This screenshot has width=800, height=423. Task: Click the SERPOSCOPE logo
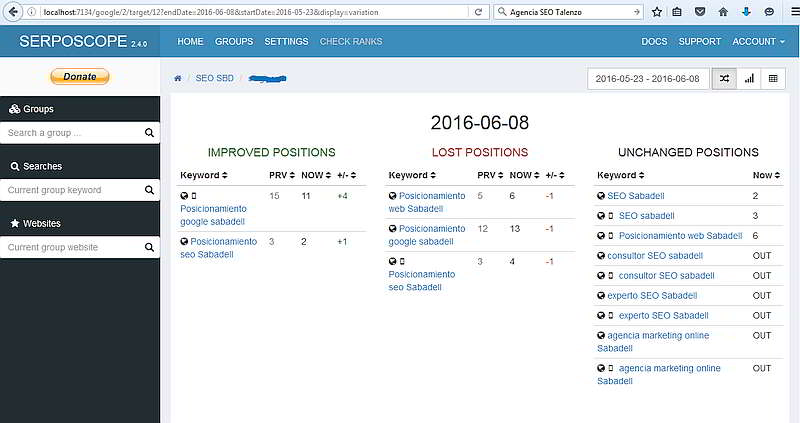coord(83,41)
